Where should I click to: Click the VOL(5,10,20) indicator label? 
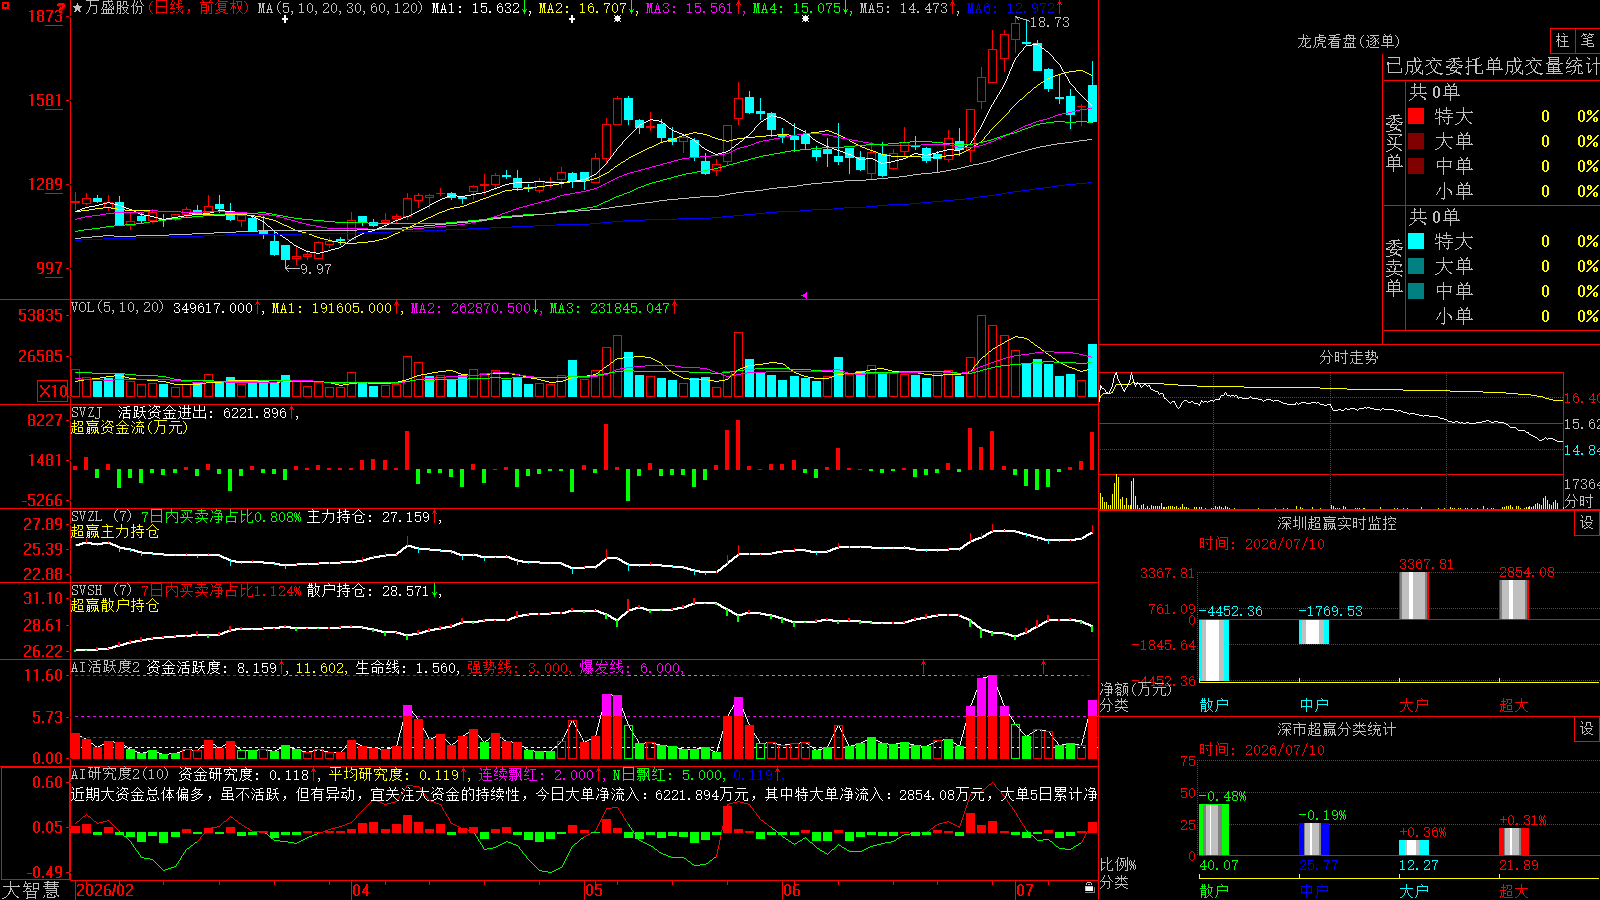click(117, 308)
